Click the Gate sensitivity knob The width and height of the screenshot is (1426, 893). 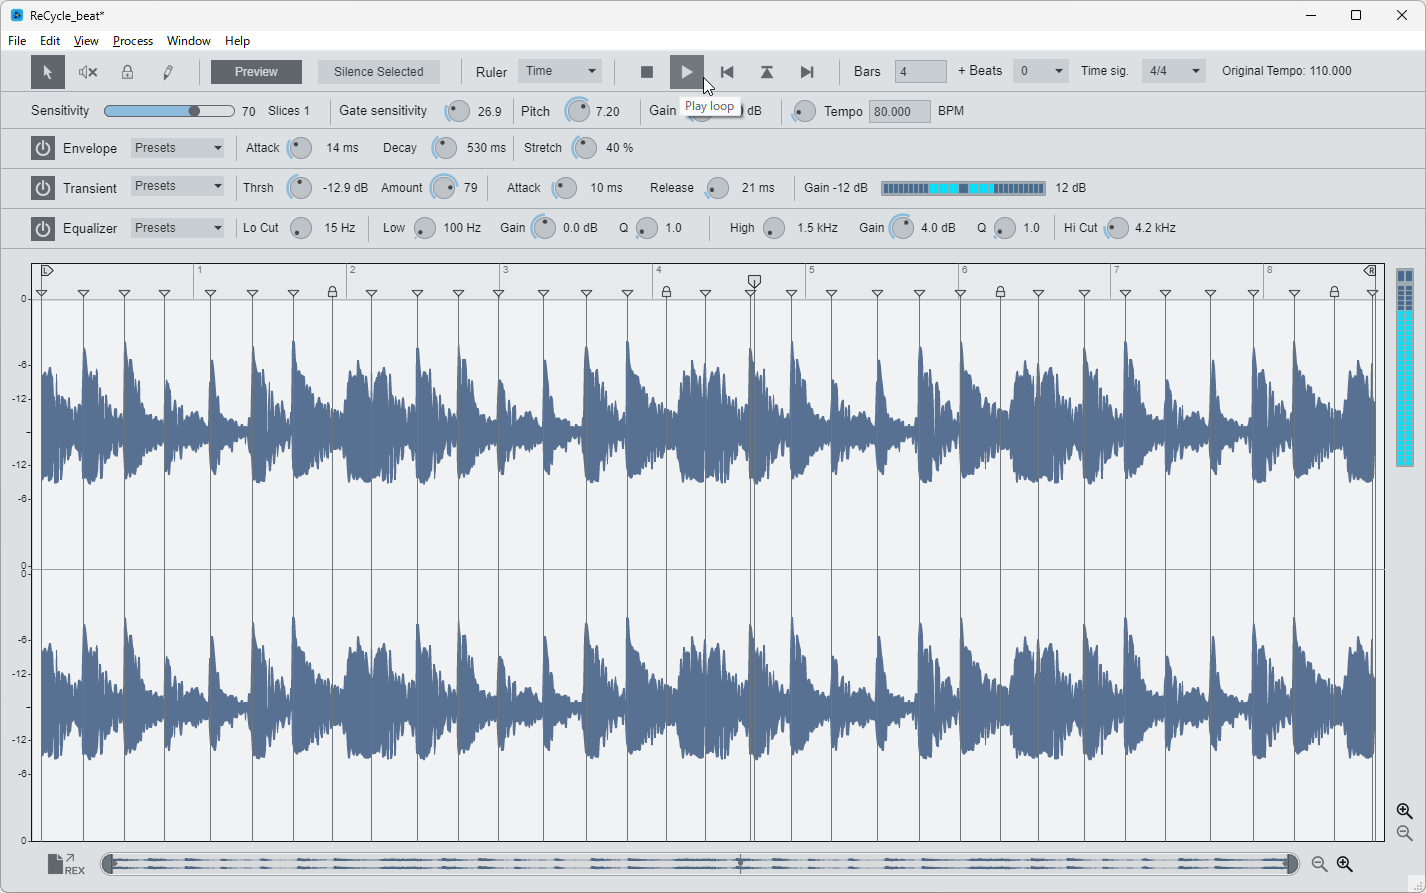click(458, 111)
